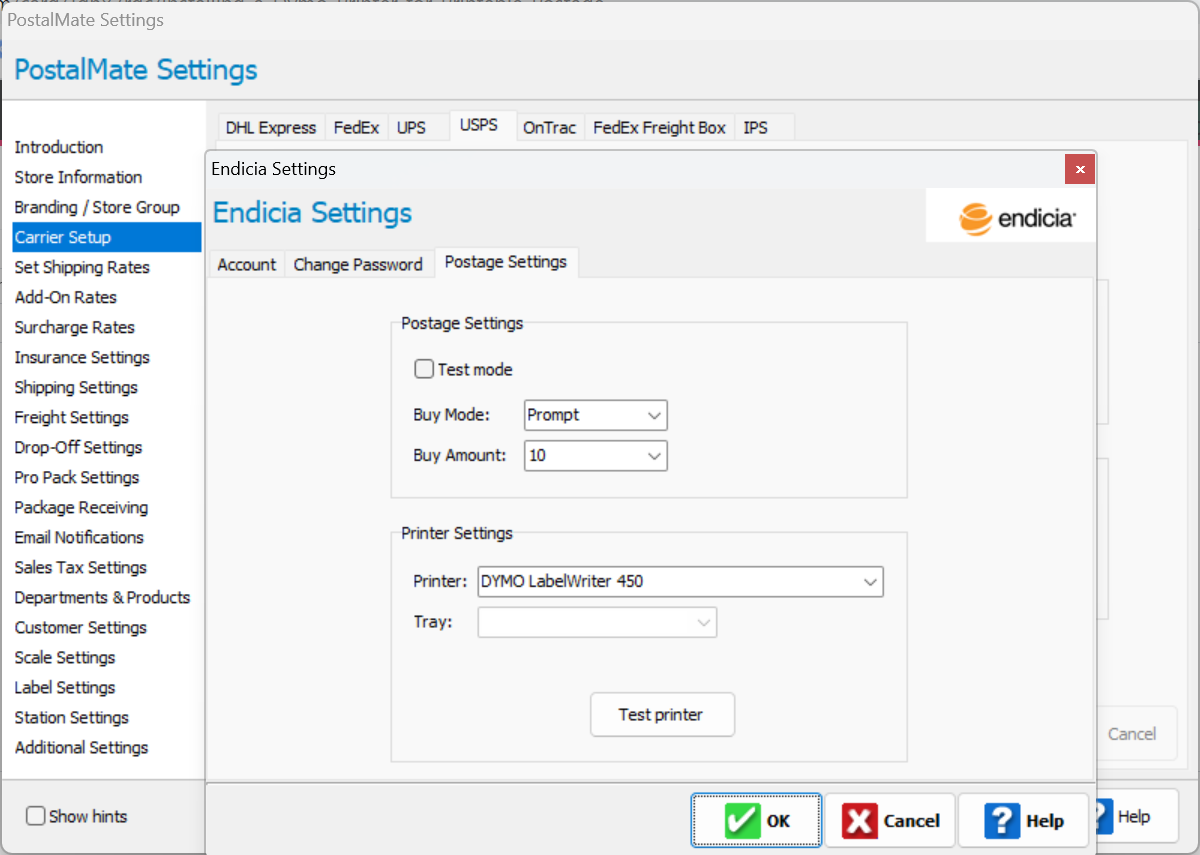Open Departments & Products settings
This screenshot has width=1200, height=855.
(102, 597)
